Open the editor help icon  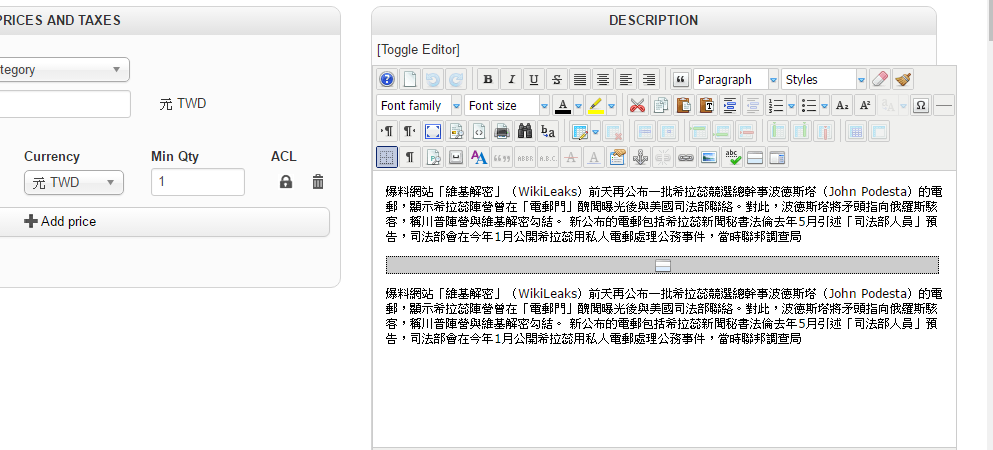coord(387,79)
